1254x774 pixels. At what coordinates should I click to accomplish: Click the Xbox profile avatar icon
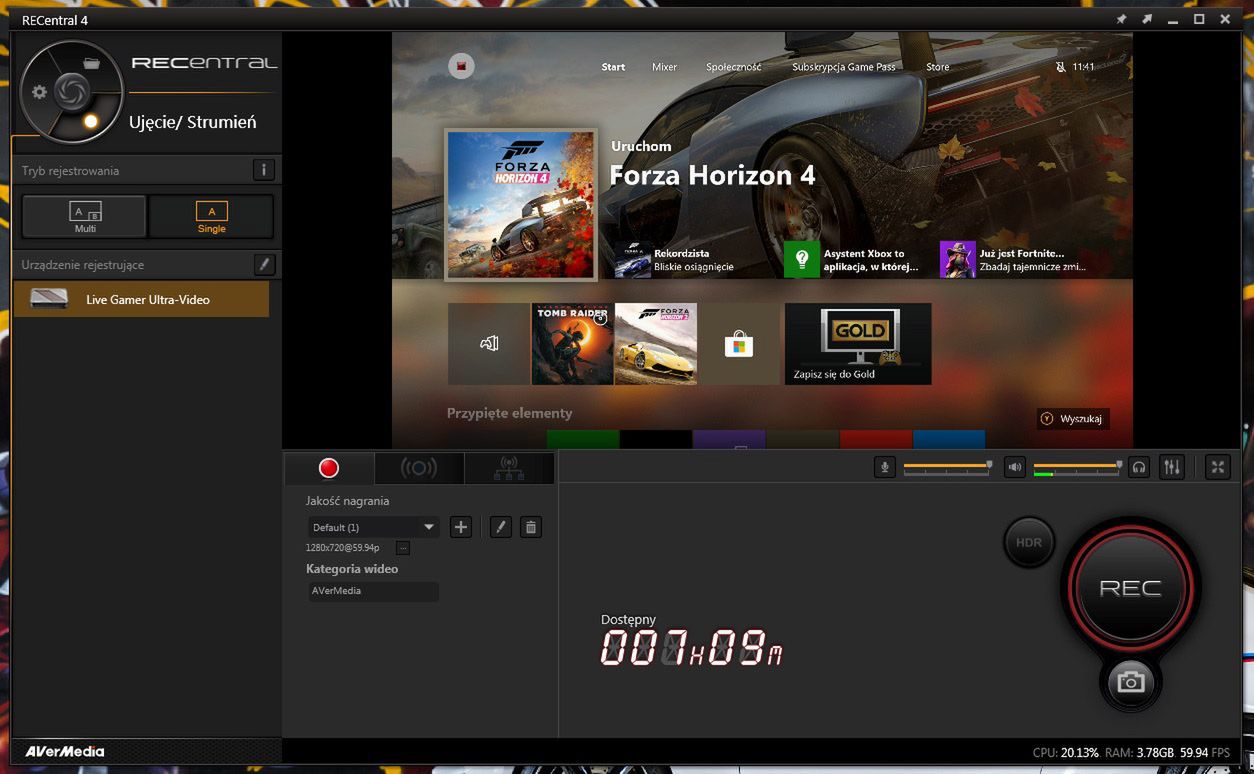pos(461,66)
